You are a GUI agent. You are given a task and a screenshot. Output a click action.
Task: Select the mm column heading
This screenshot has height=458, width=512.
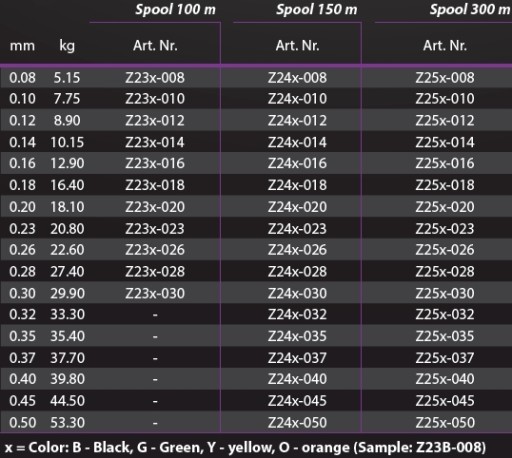click(22, 46)
